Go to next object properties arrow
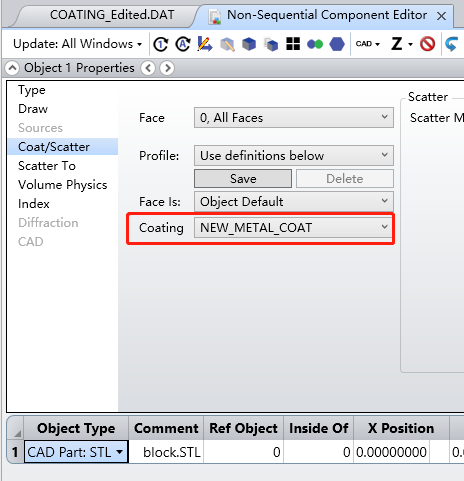Image resolution: width=464 pixels, height=481 pixels. (x=167, y=68)
